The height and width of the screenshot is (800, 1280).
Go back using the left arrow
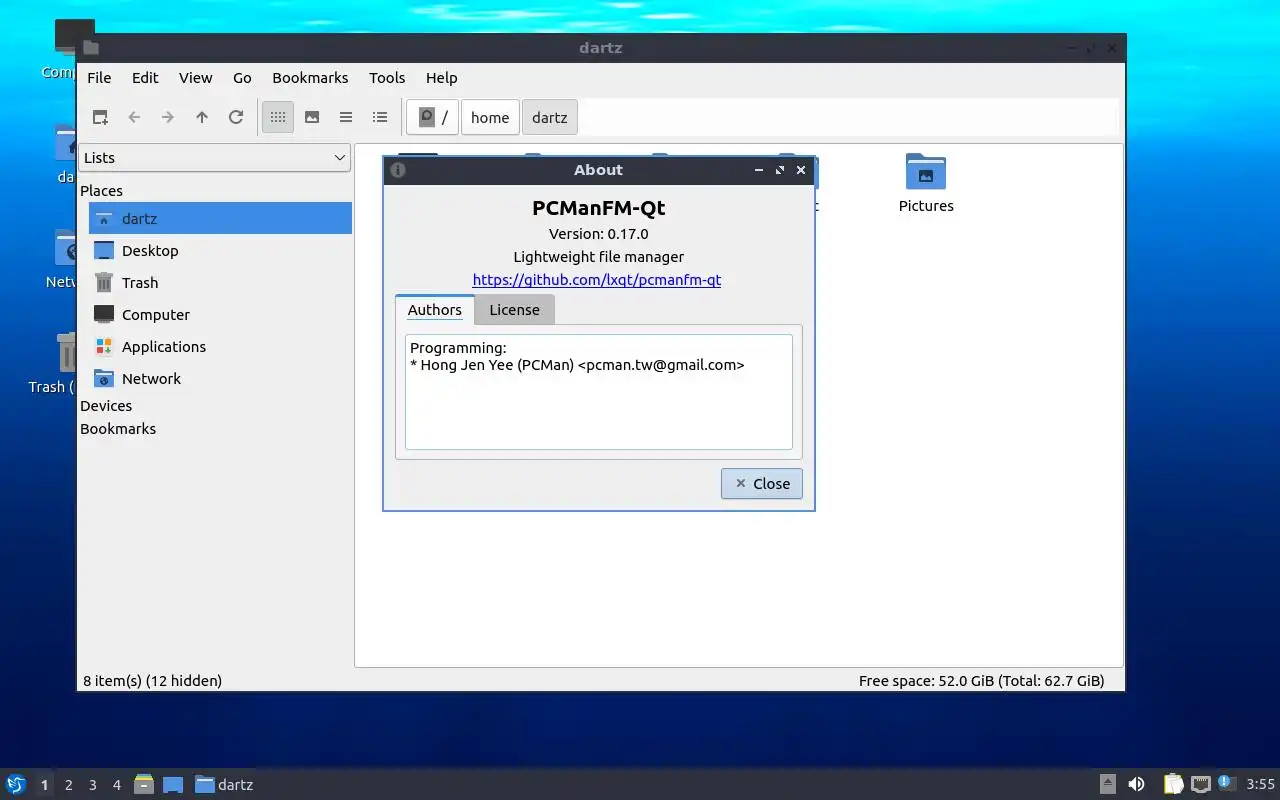[x=134, y=117]
